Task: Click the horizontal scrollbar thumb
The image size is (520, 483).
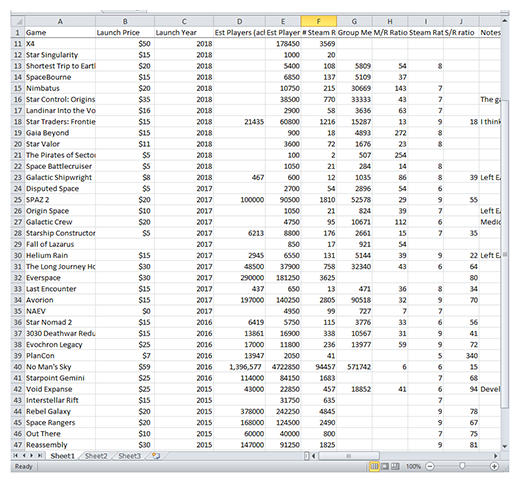Action: click(x=349, y=456)
